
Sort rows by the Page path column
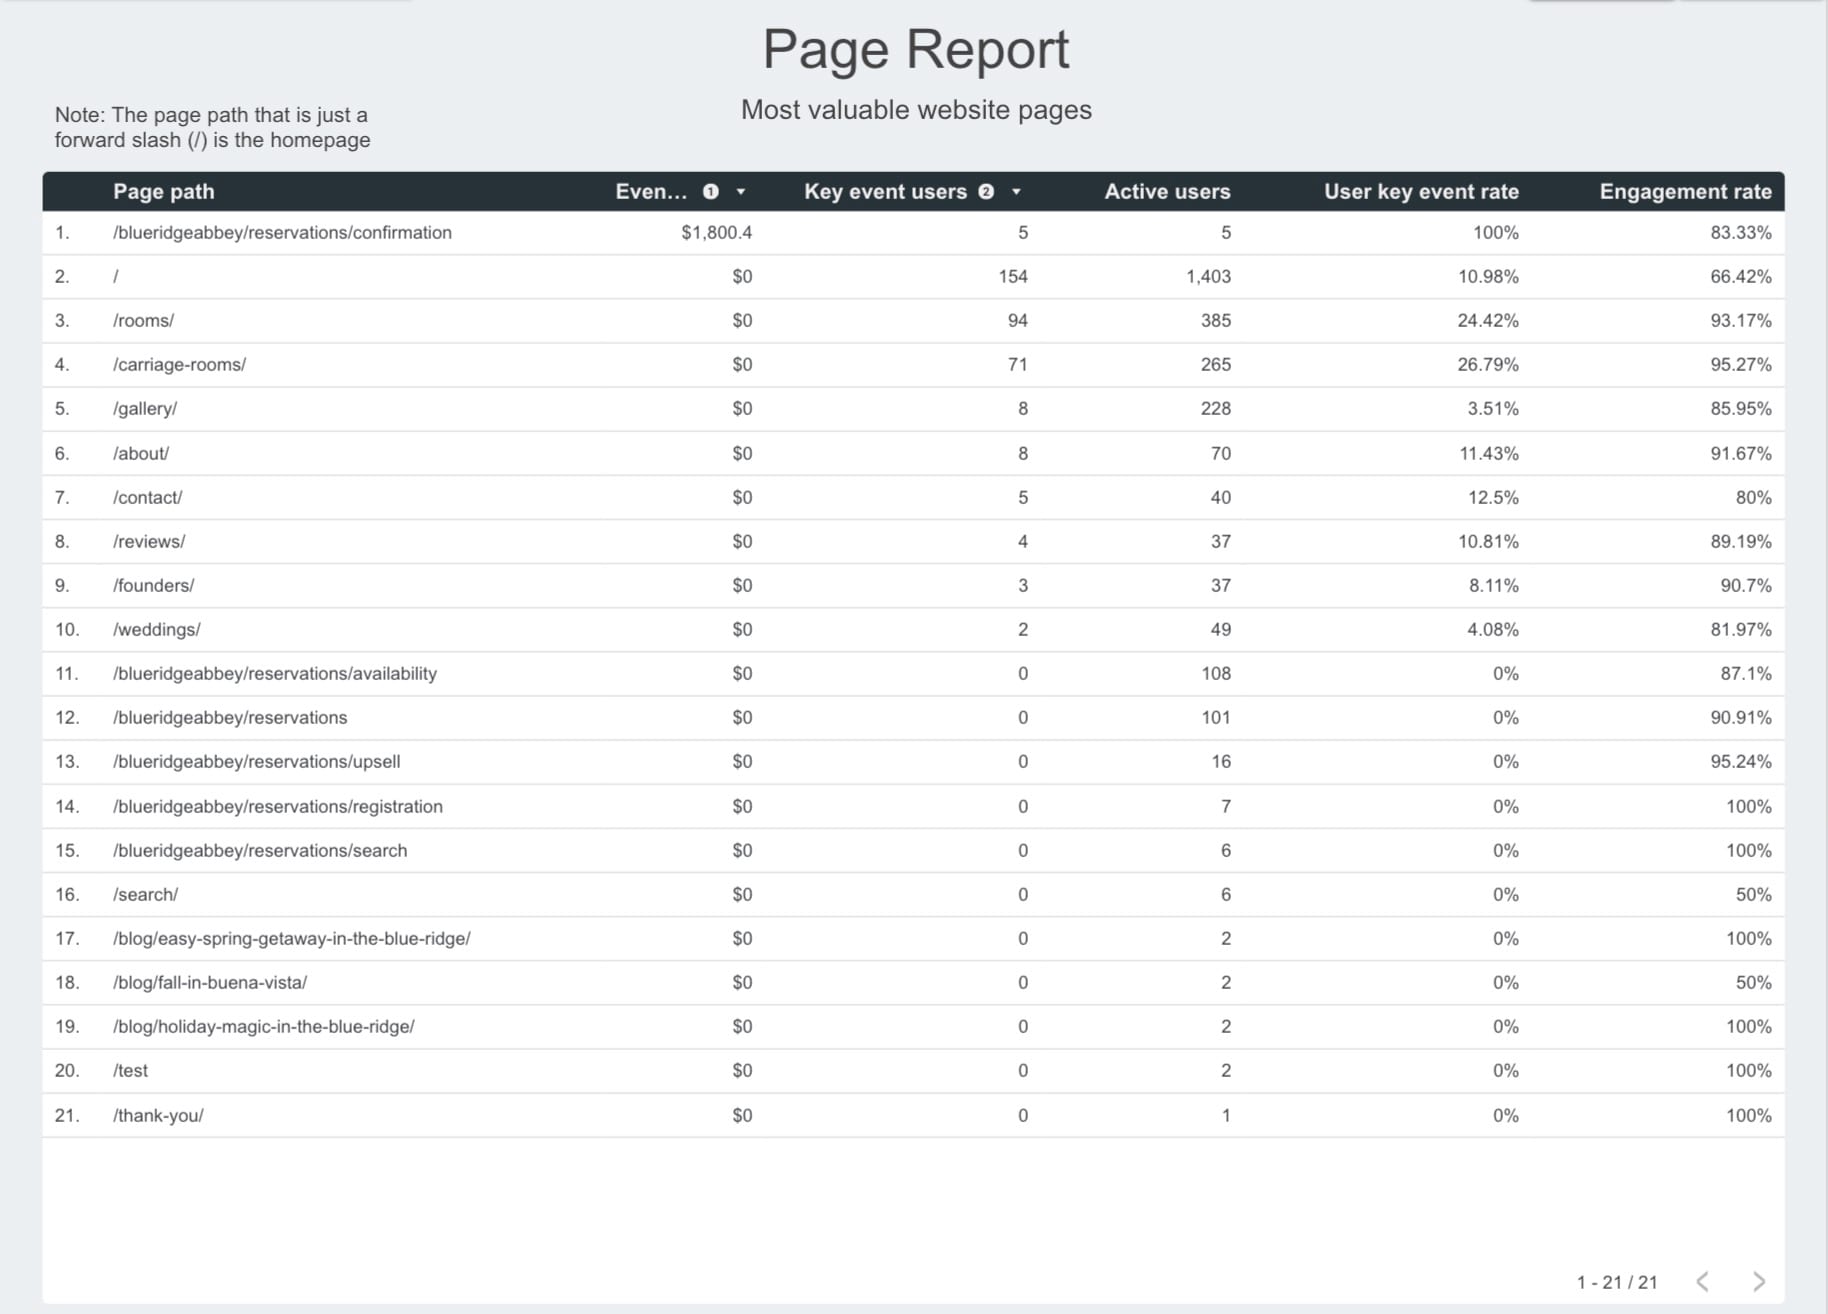coord(163,191)
